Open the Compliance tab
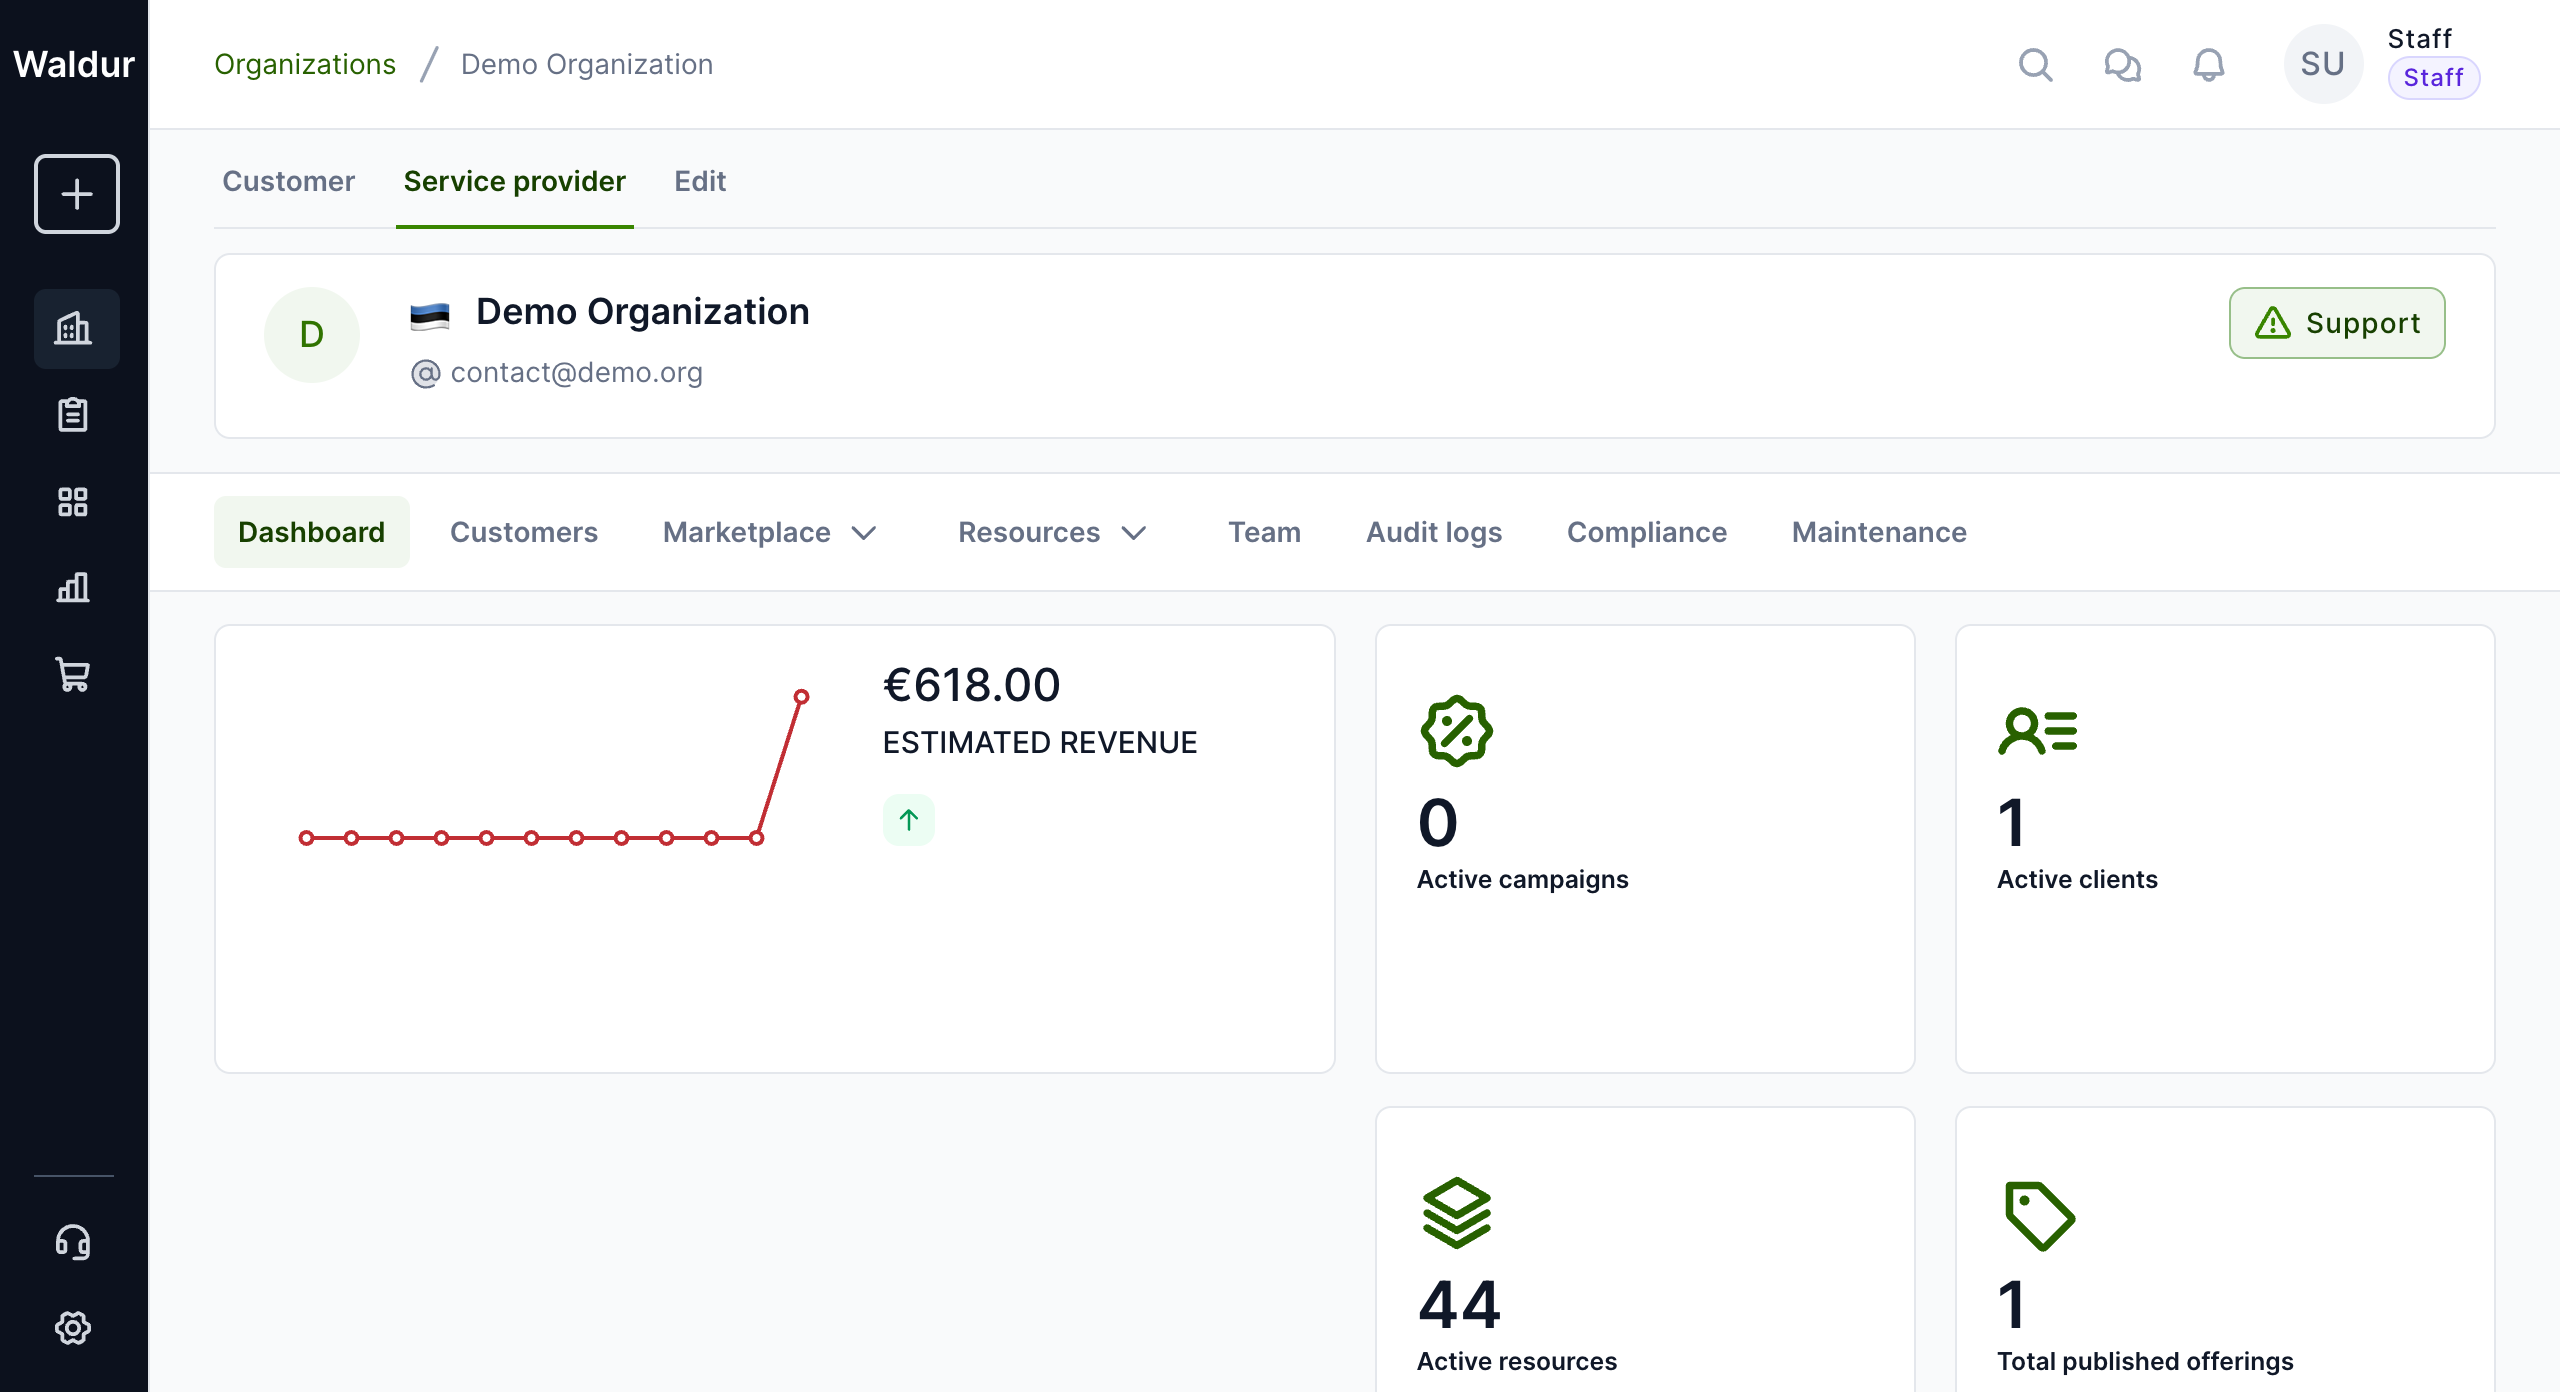The height and width of the screenshot is (1392, 2560). (1646, 532)
